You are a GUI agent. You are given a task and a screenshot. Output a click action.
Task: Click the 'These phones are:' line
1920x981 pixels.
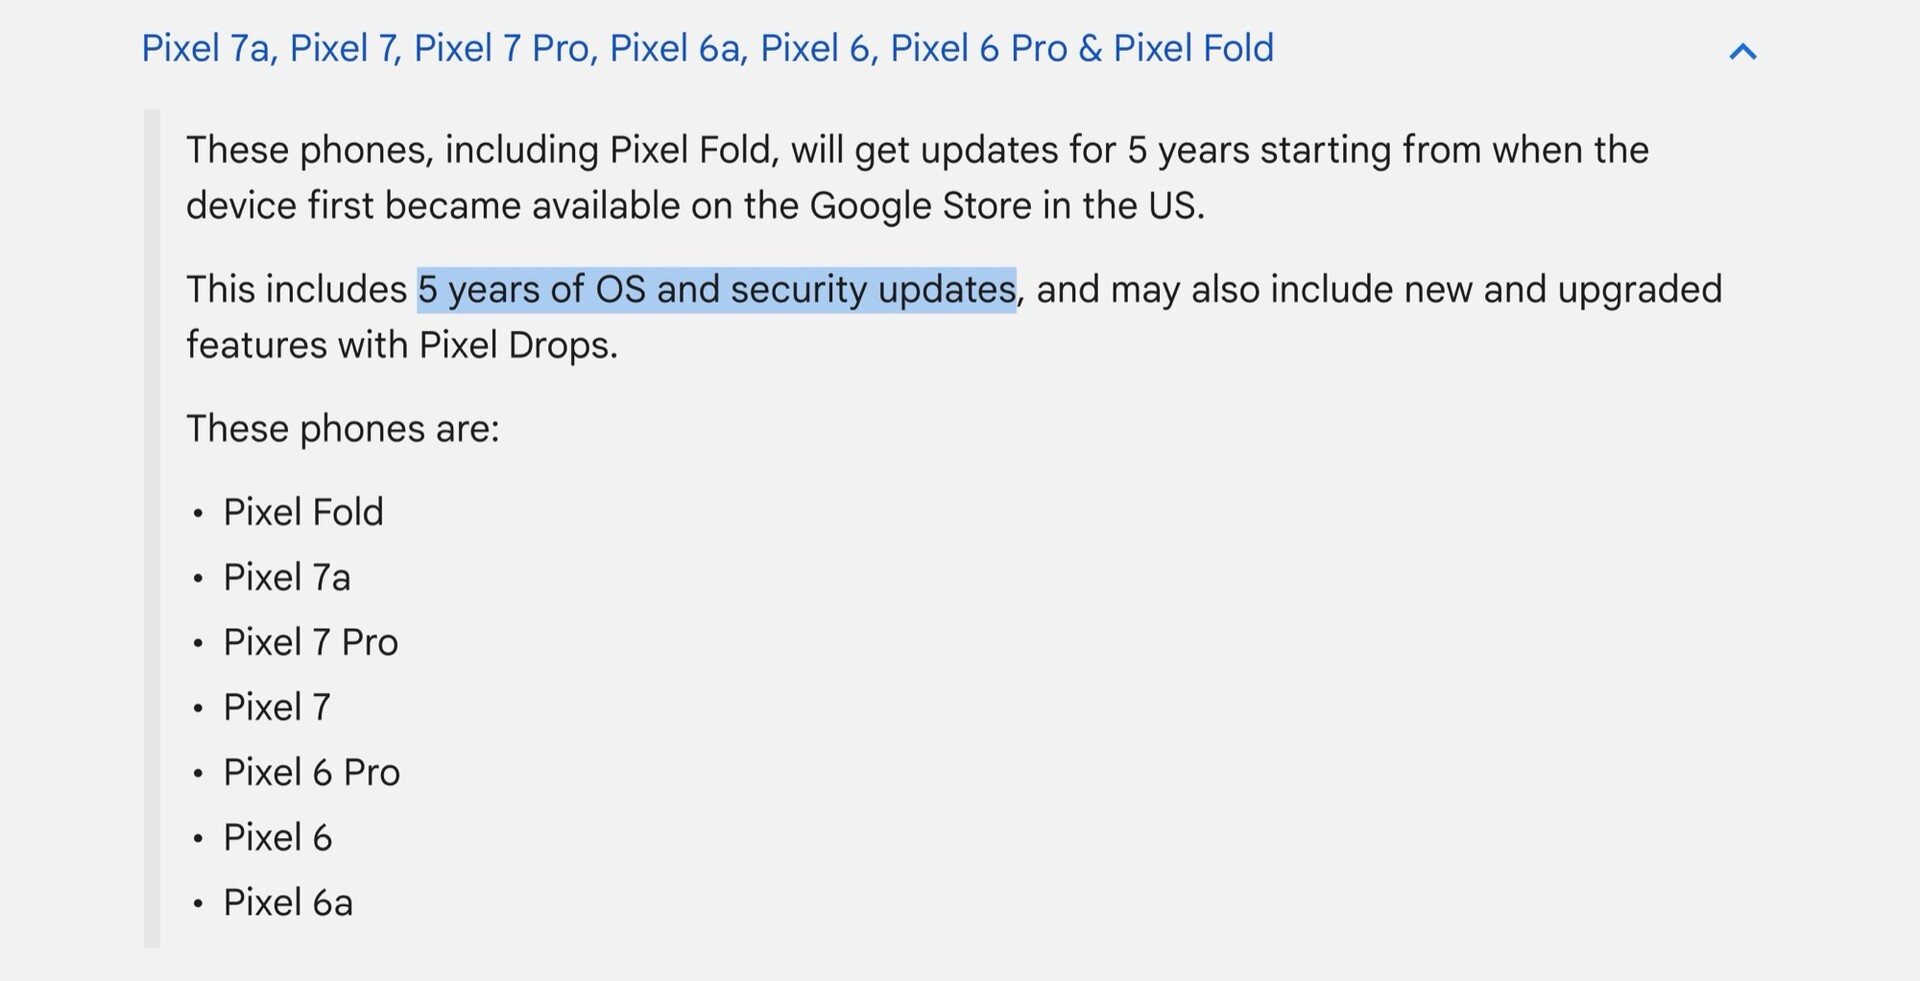click(x=343, y=429)
